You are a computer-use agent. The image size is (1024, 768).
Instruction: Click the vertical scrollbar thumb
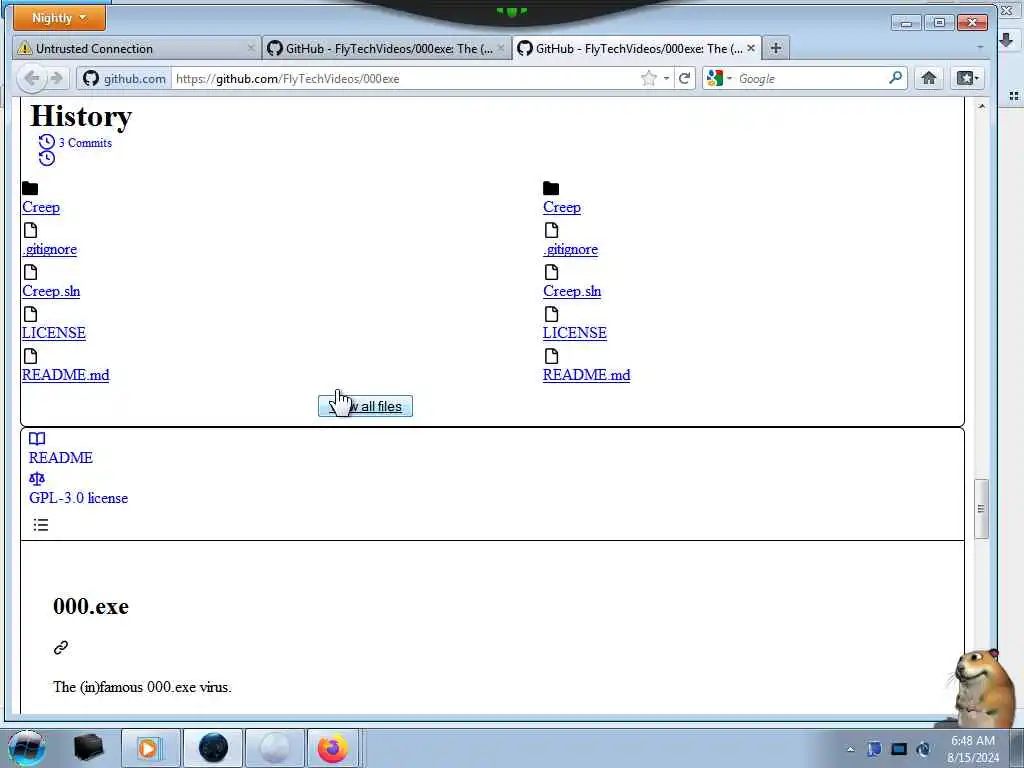[x=981, y=509]
